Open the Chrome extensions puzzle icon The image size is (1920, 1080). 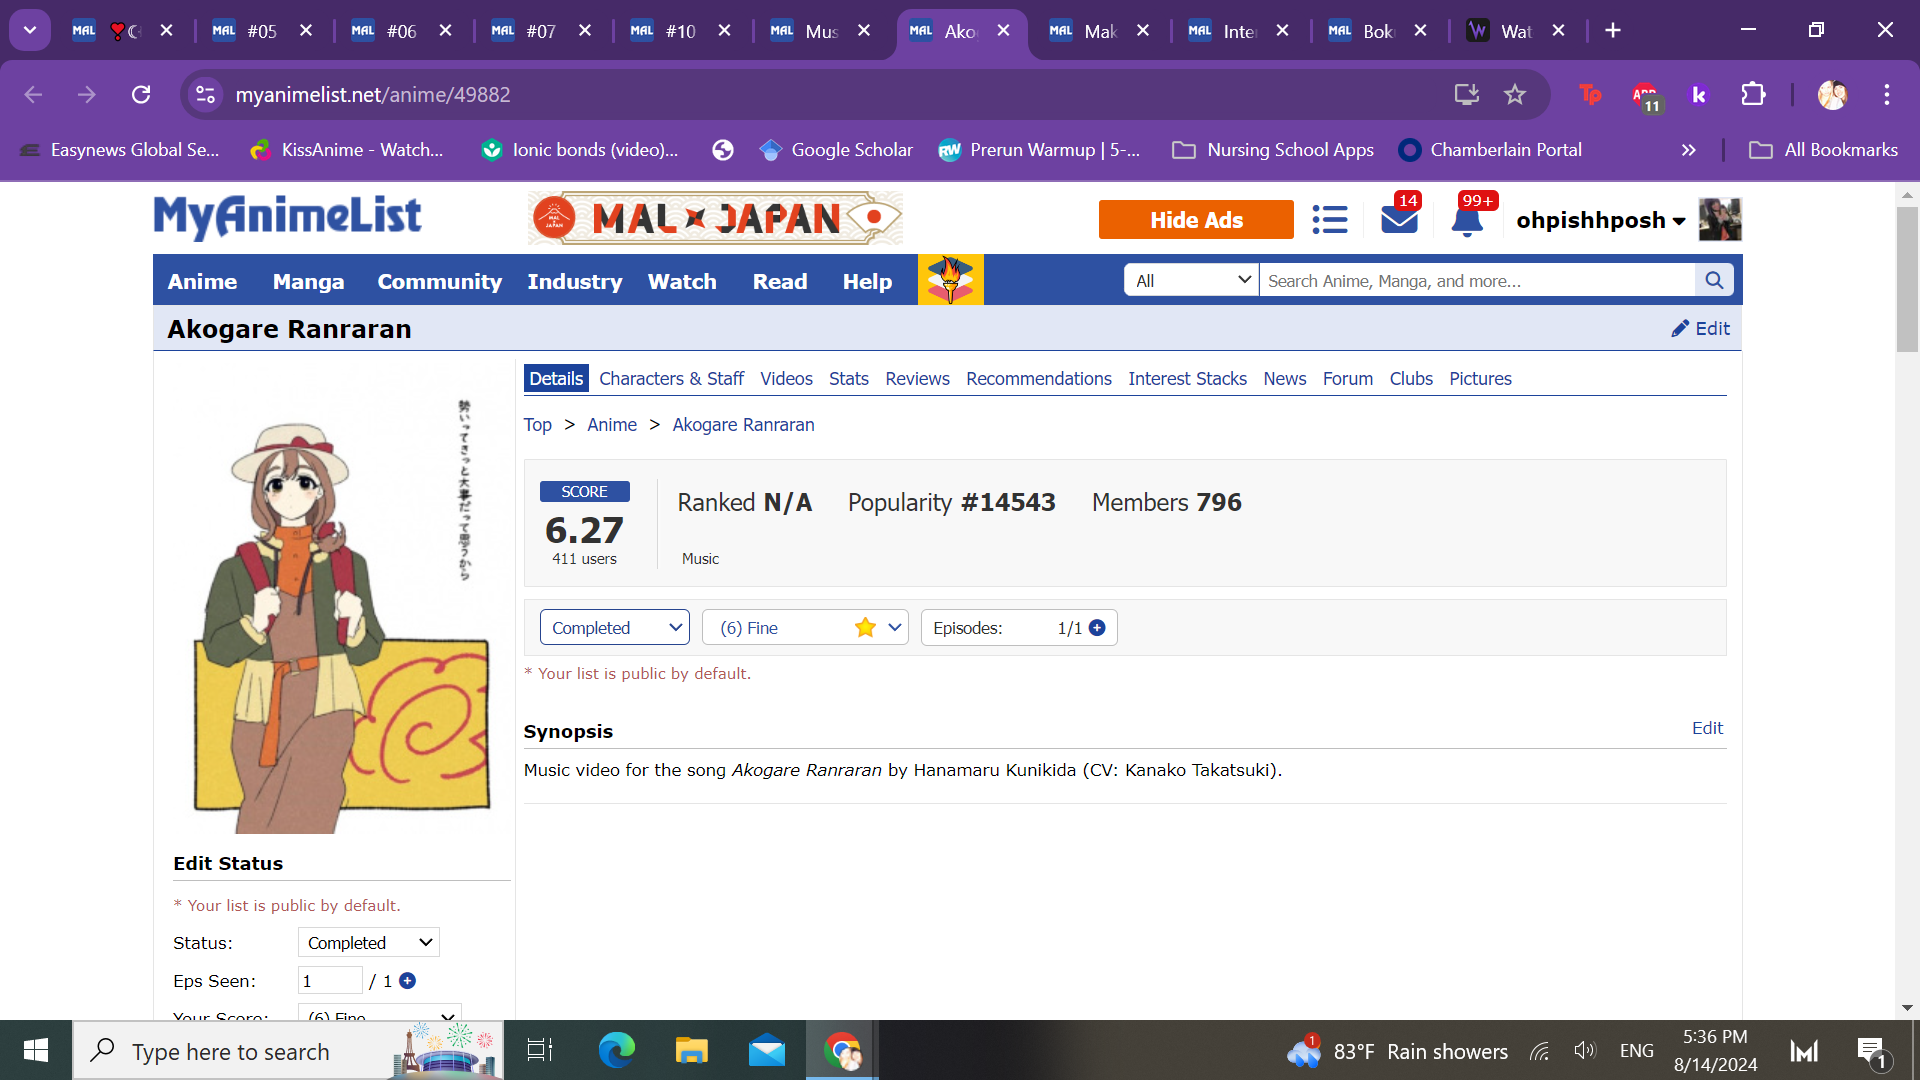1753,94
